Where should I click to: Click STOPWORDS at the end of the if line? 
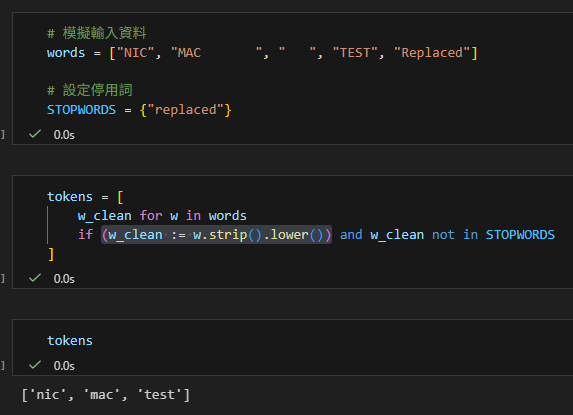point(520,235)
